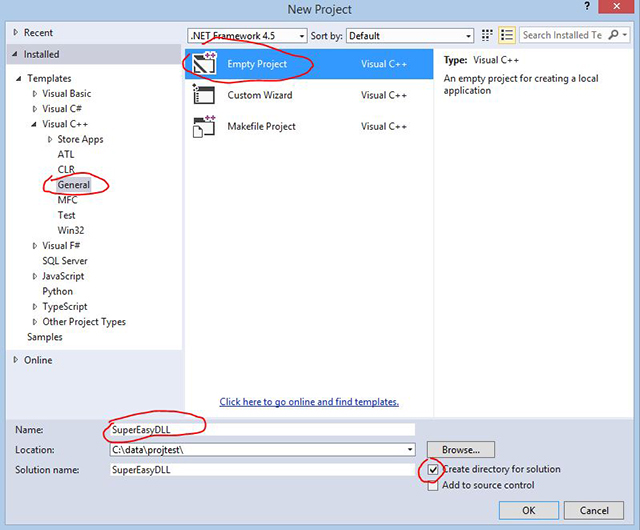Open the Location path dropdown arrow
640x530 pixels.
(x=409, y=450)
